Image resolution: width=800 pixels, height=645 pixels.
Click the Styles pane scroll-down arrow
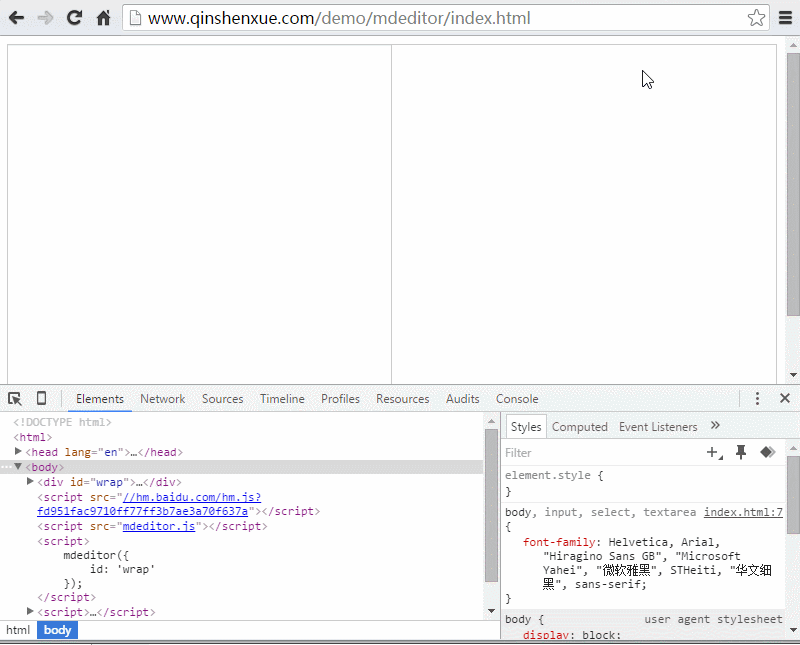[x=793, y=630]
